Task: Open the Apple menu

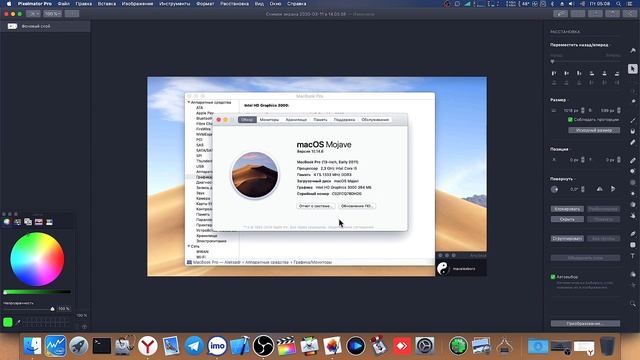Action: click(9, 4)
